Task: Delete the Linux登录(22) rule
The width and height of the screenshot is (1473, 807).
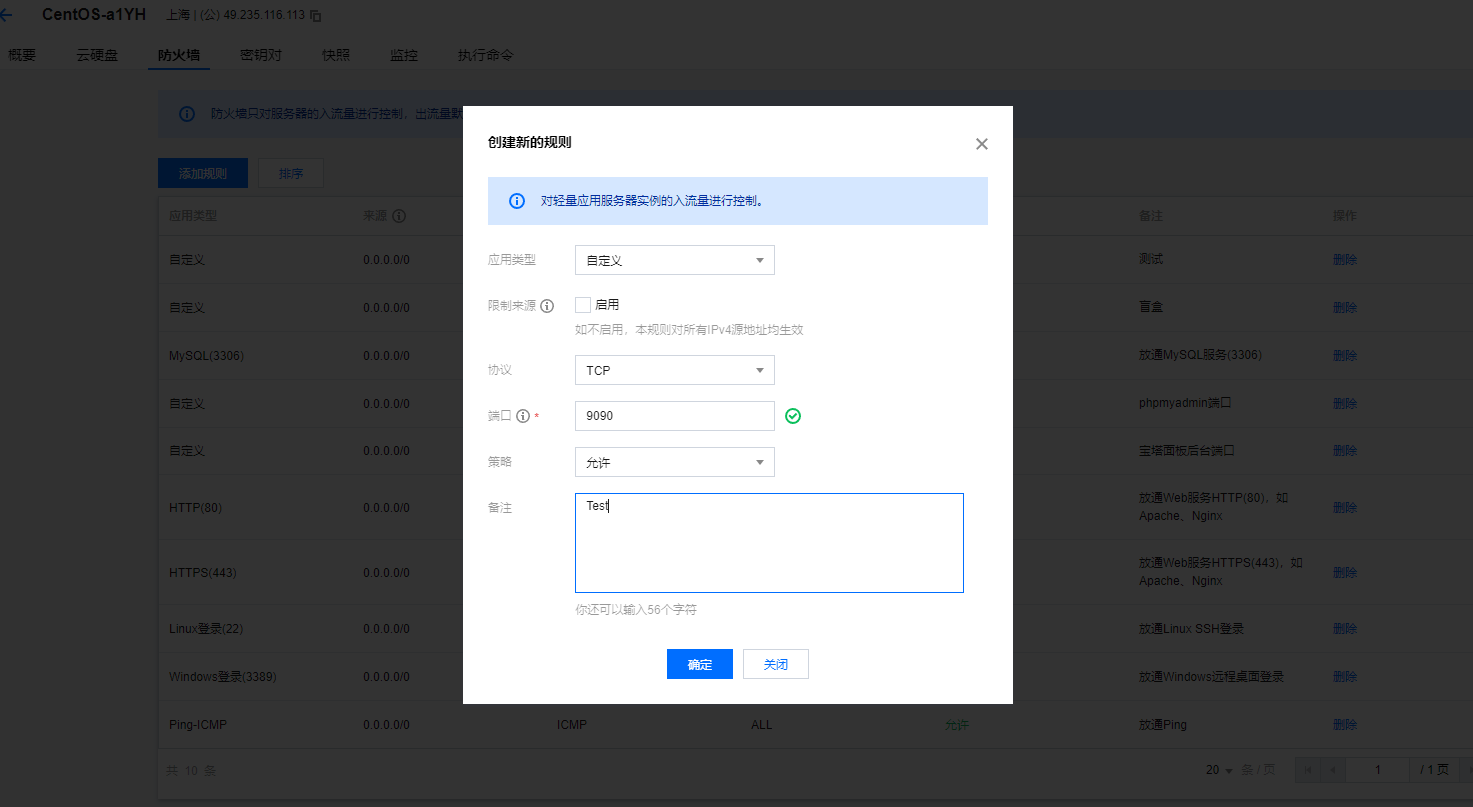Action: click(x=1345, y=628)
